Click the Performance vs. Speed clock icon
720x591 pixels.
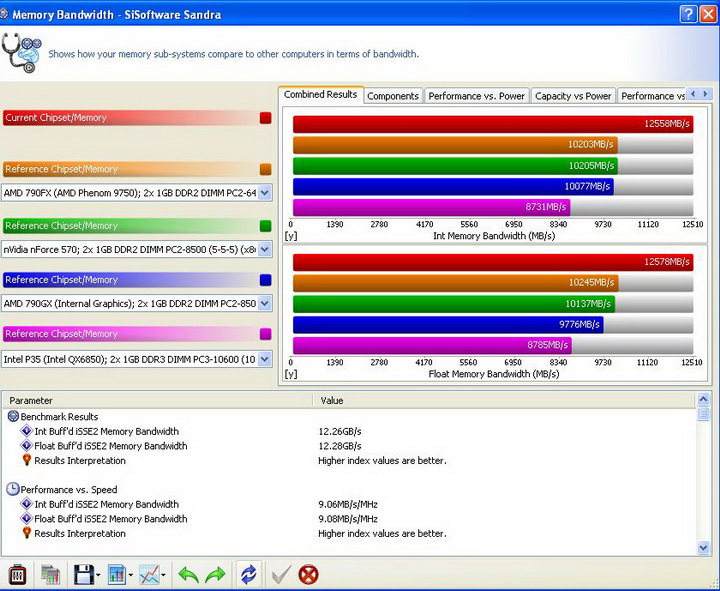[x=13, y=489]
